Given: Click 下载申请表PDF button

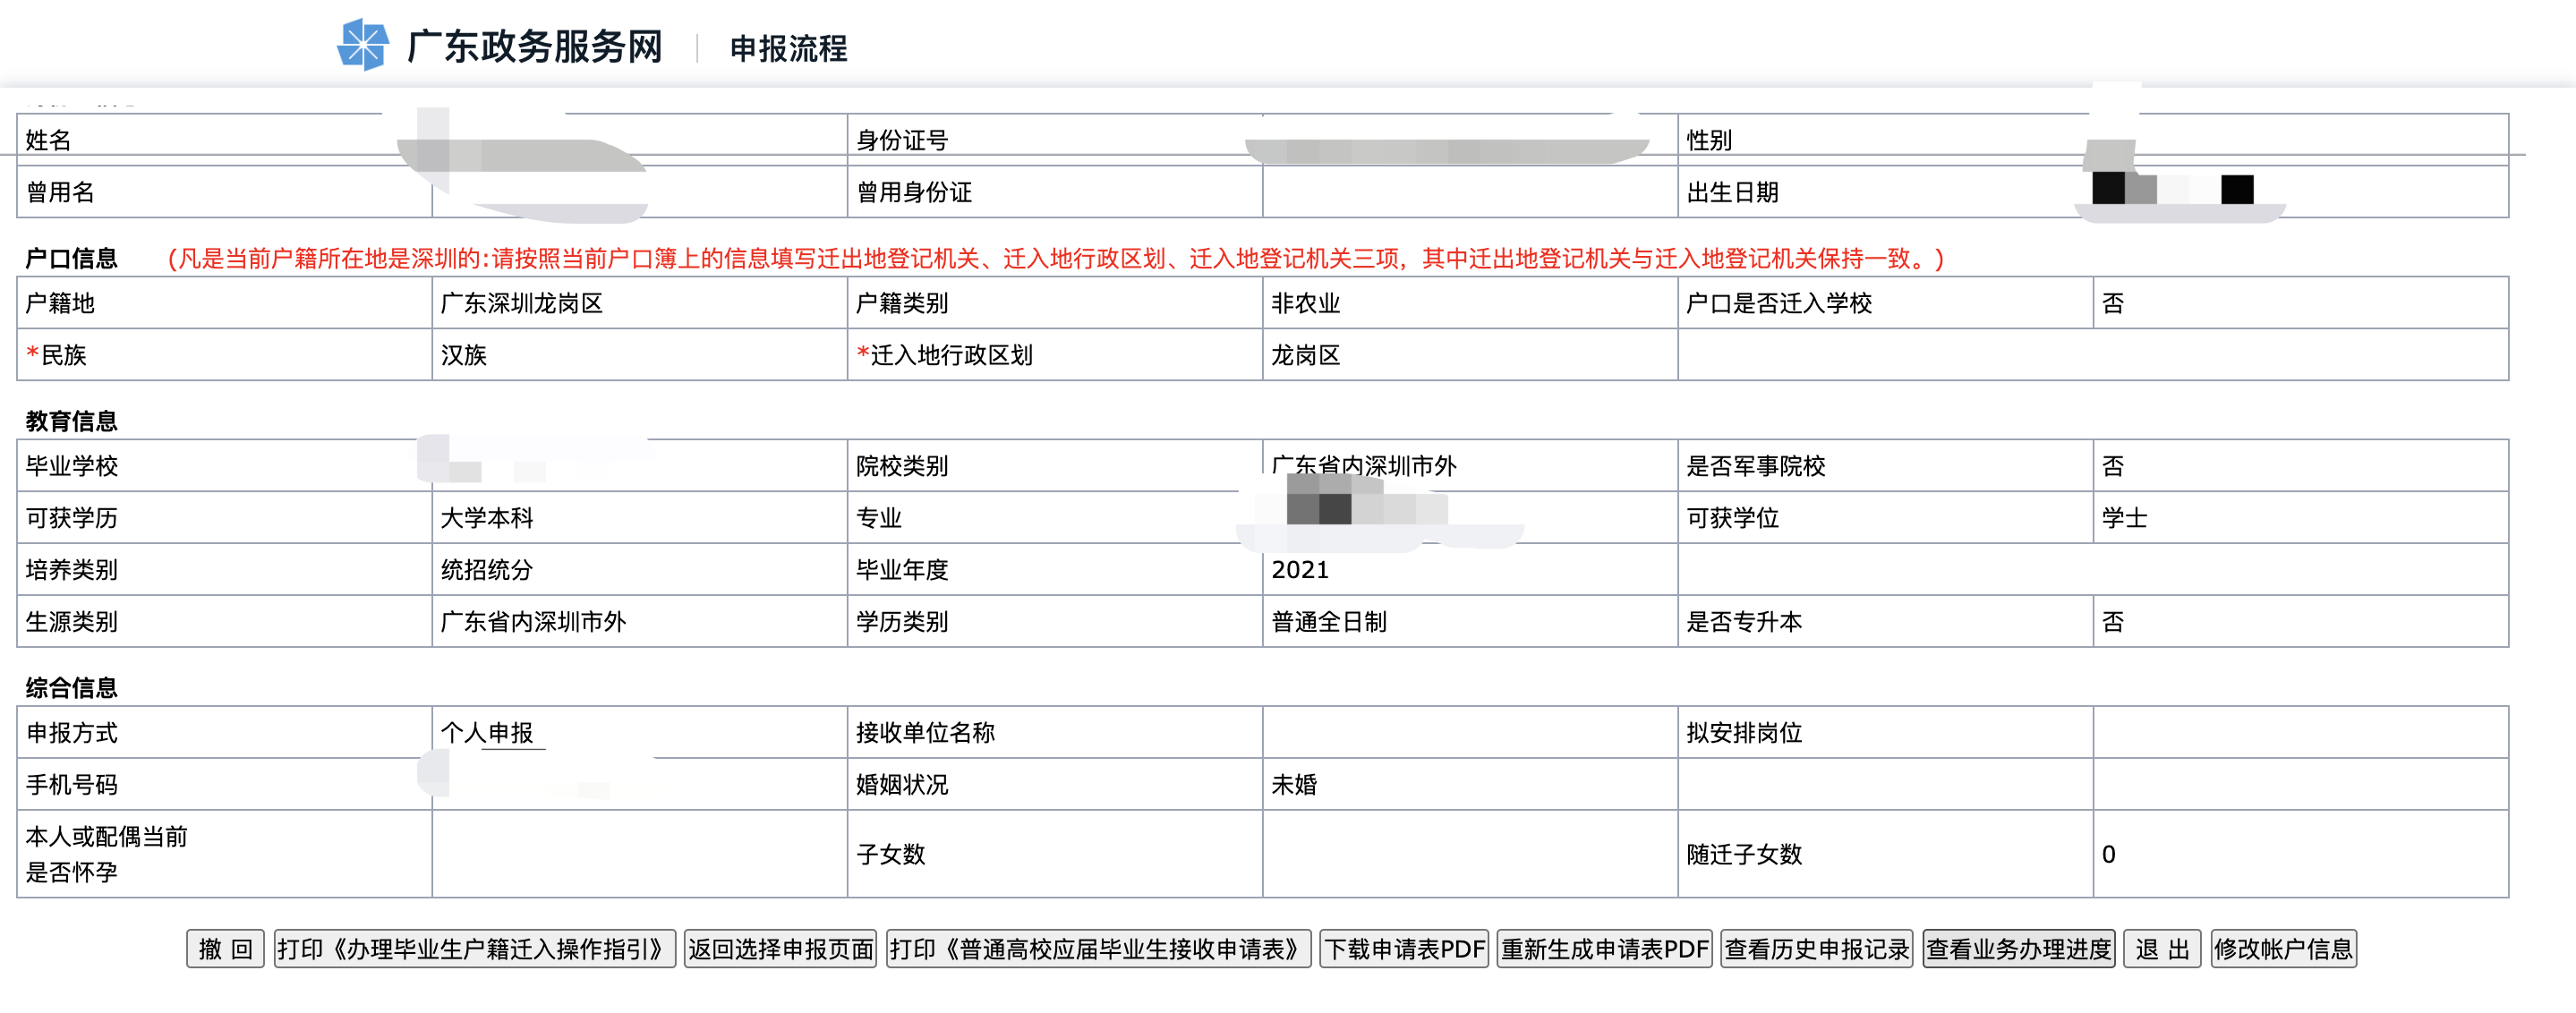Looking at the screenshot, I should tap(1404, 948).
